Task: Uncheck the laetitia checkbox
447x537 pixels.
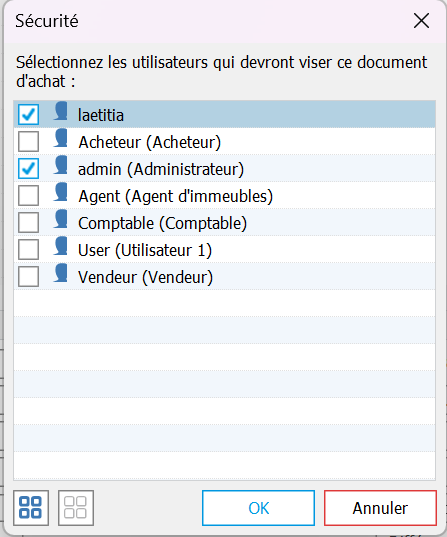Action: (28, 114)
